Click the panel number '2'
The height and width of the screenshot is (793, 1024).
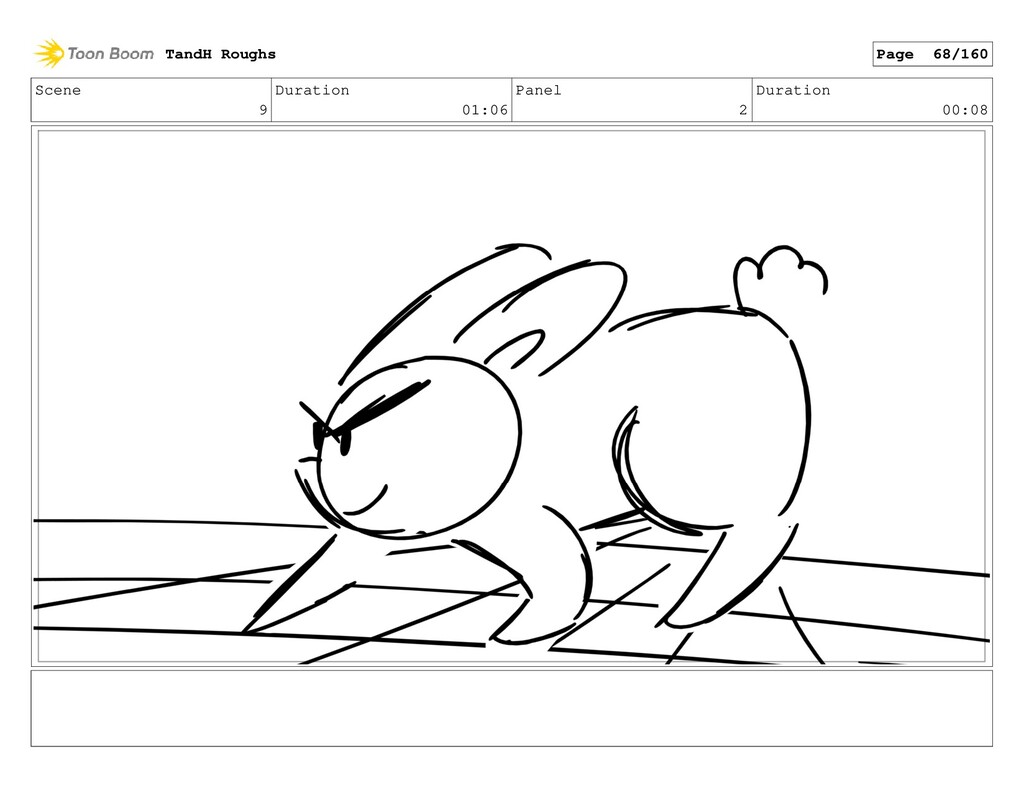click(743, 110)
